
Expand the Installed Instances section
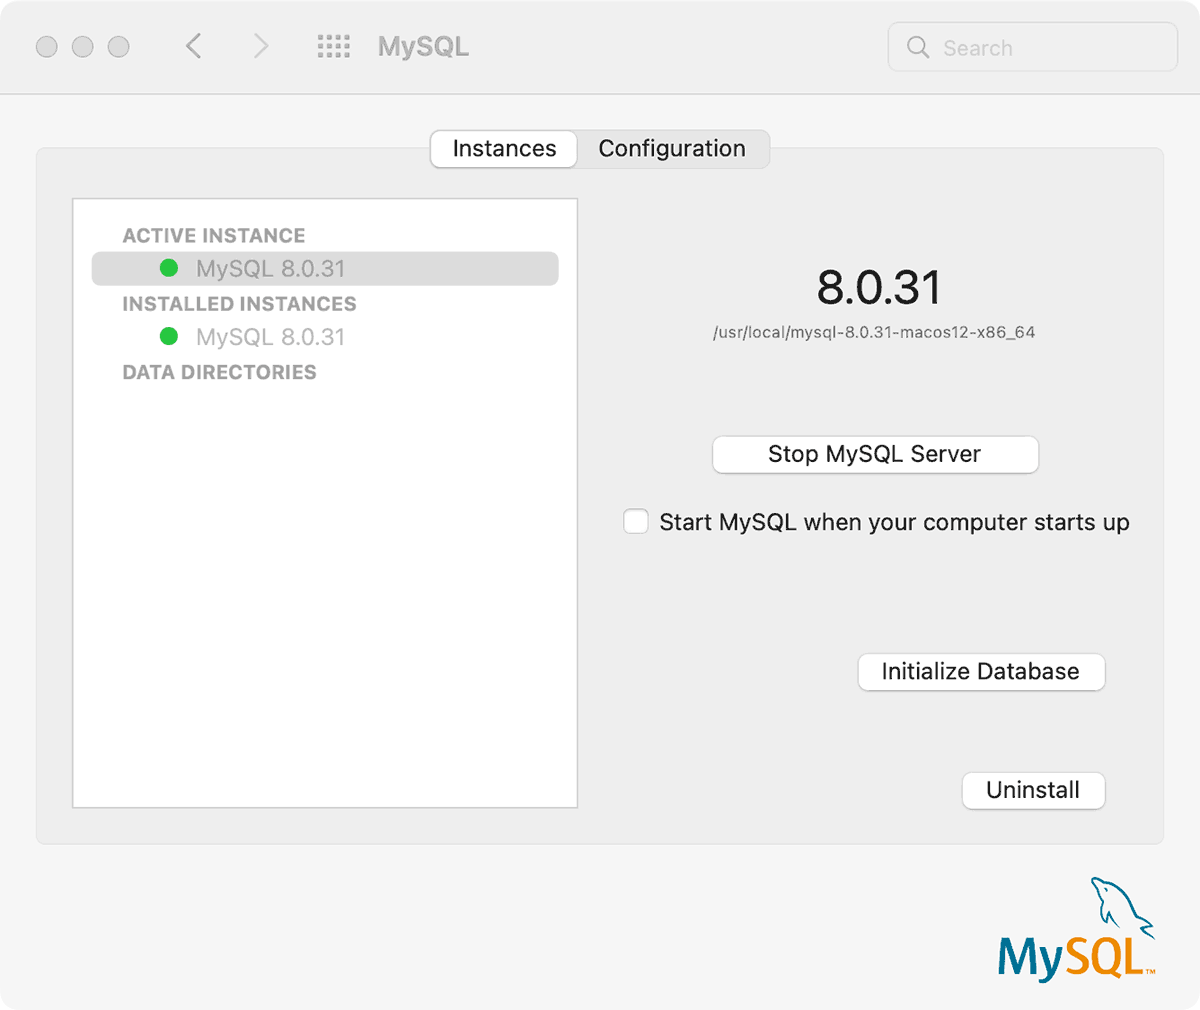tap(239, 304)
